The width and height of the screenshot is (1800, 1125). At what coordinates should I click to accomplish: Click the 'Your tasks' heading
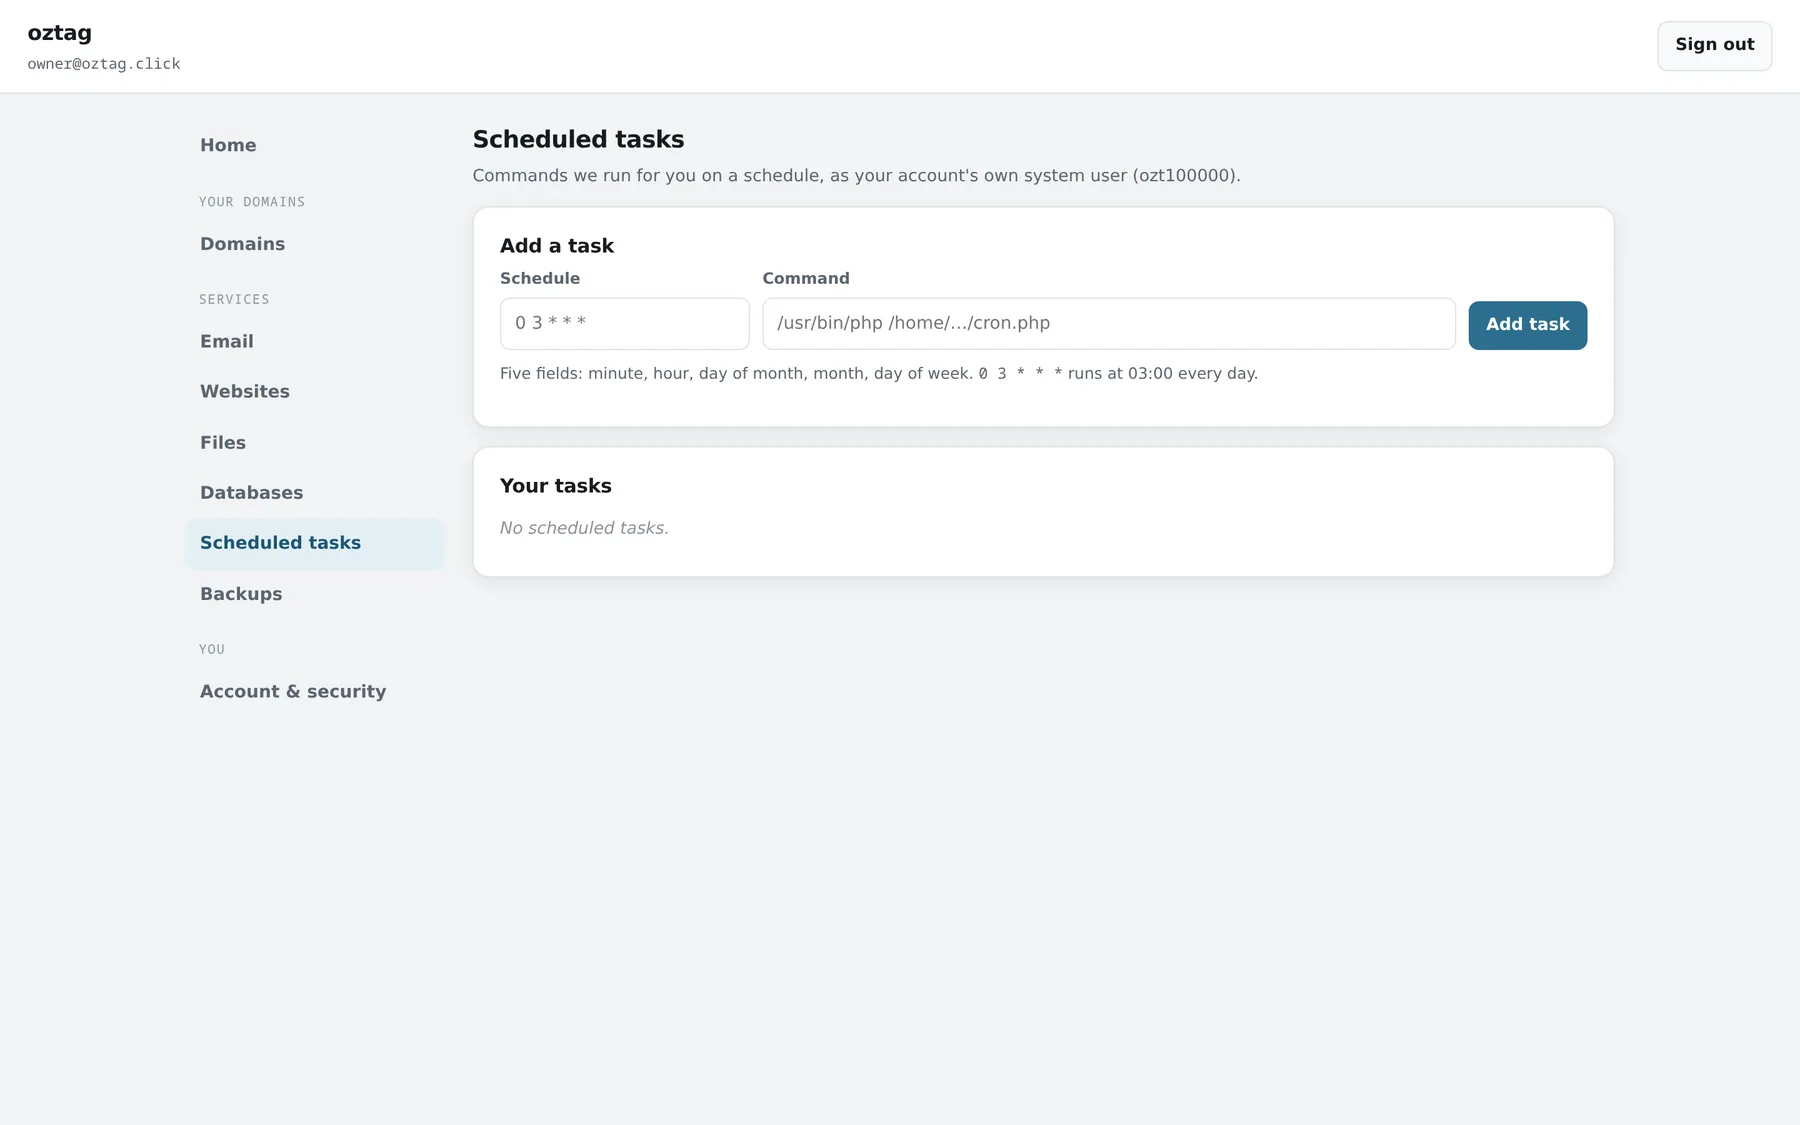(555, 486)
